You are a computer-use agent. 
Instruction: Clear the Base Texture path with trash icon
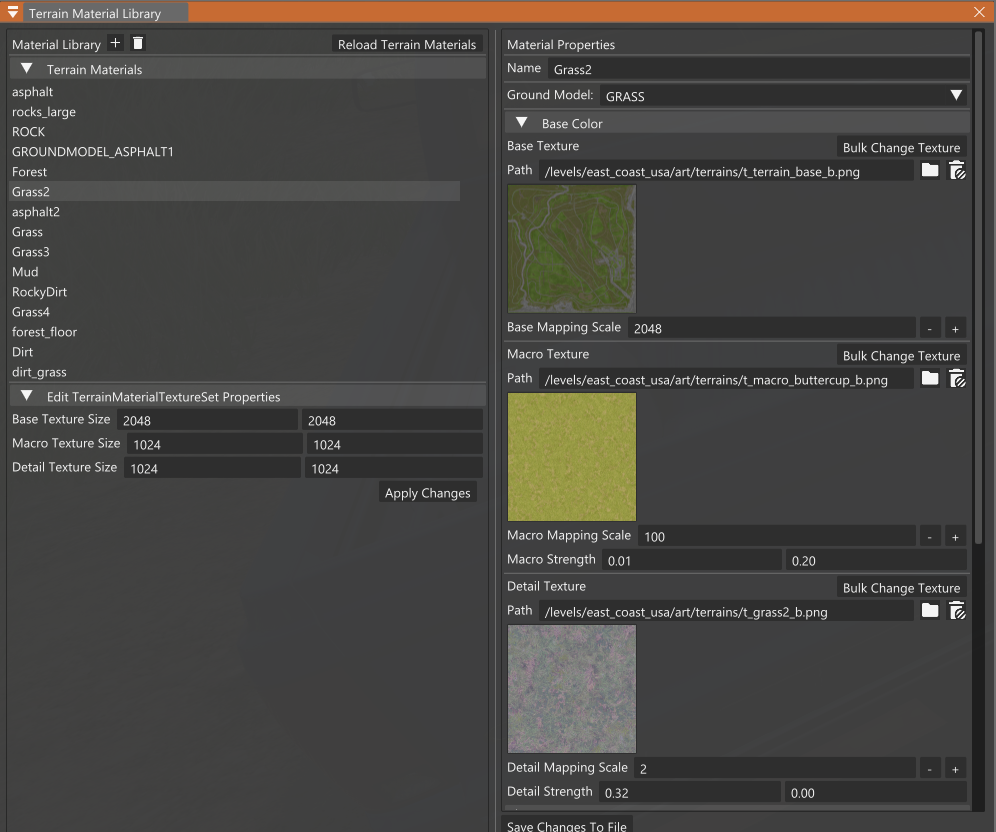coord(957,171)
